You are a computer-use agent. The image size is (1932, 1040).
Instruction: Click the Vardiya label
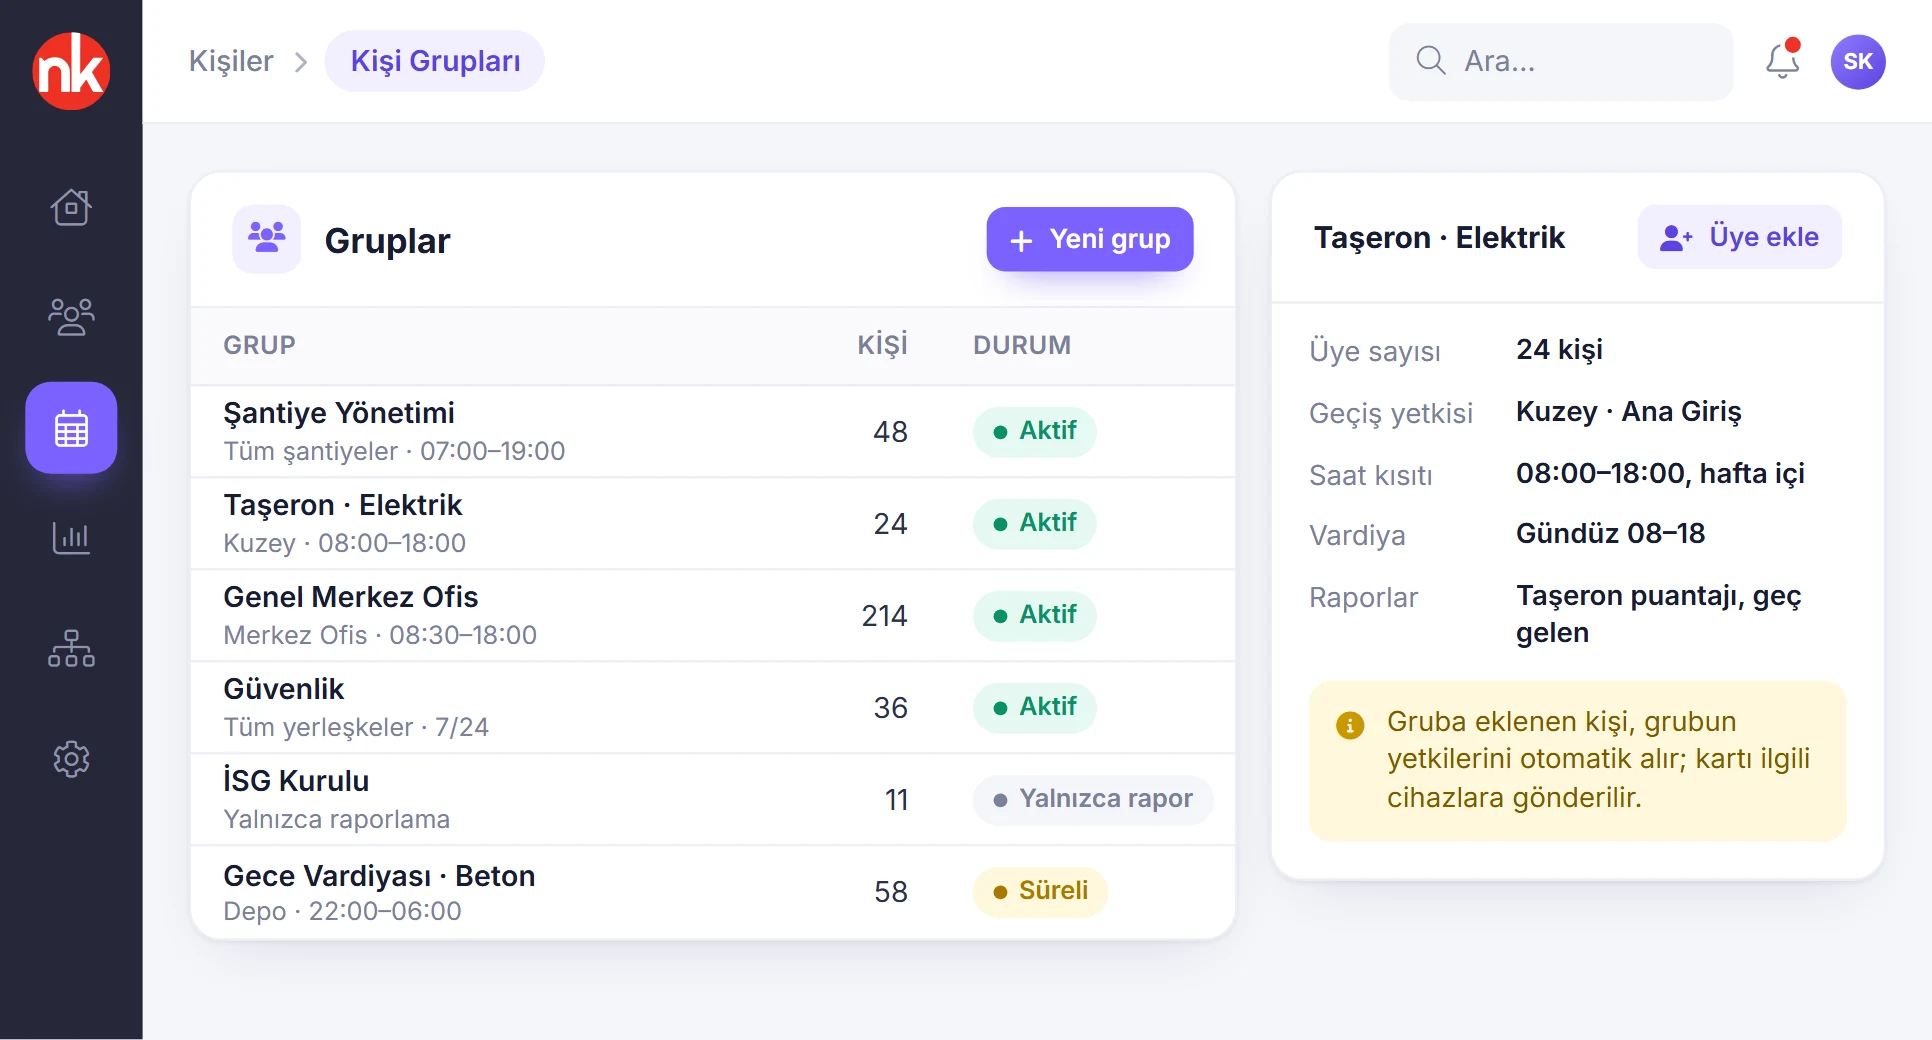click(1357, 536)
